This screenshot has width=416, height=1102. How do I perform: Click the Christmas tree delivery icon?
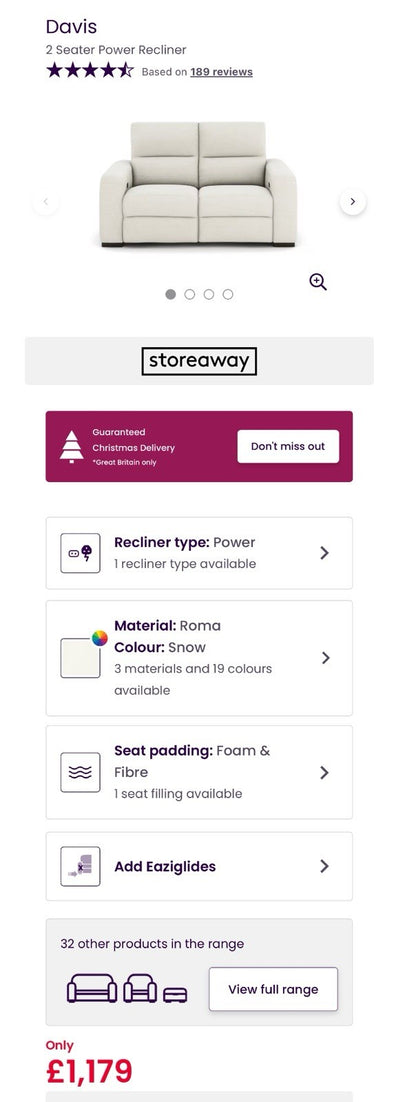coord(71,447)
